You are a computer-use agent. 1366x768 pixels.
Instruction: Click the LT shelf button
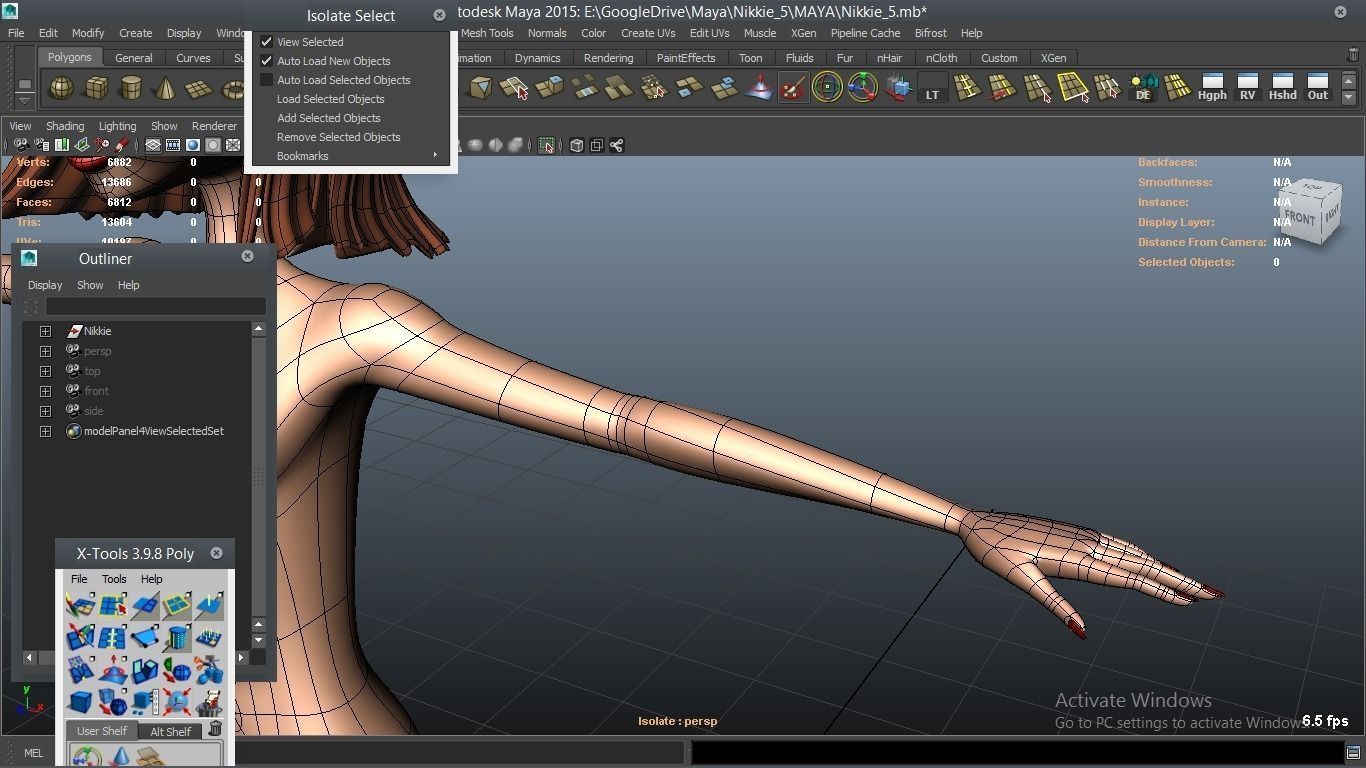[932, 88]
